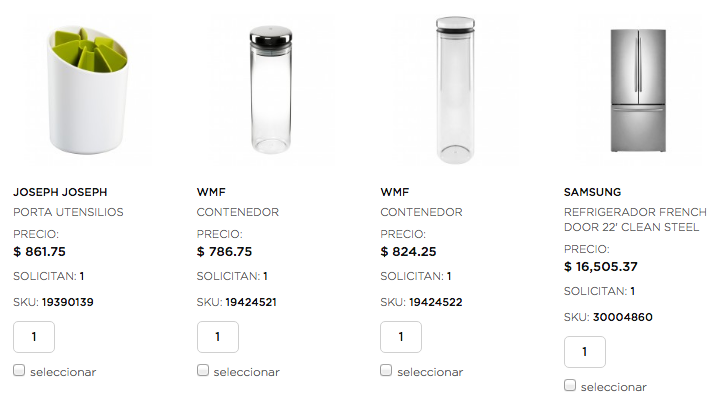The image size is (719, 407).
Task: Open CONTENEDOR name for the $786.75 item
Action: pyautogui.click(x=238, y=212)
